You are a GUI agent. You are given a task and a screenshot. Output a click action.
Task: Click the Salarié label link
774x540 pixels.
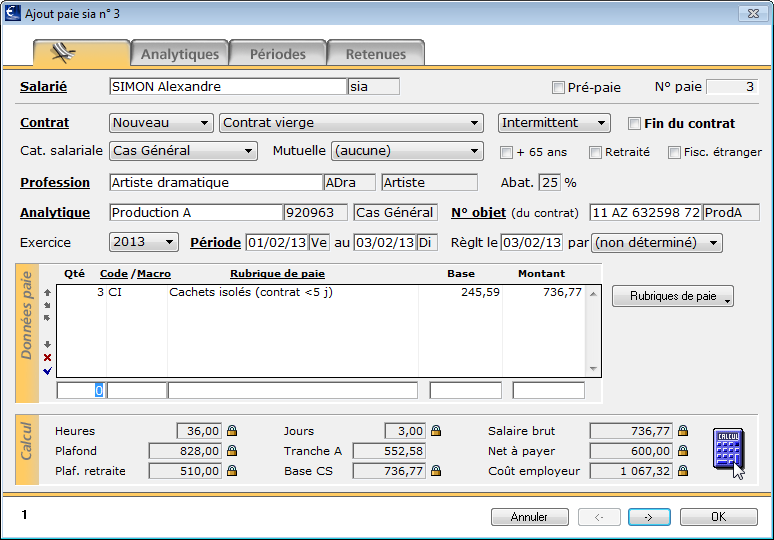tap(43, 87)
